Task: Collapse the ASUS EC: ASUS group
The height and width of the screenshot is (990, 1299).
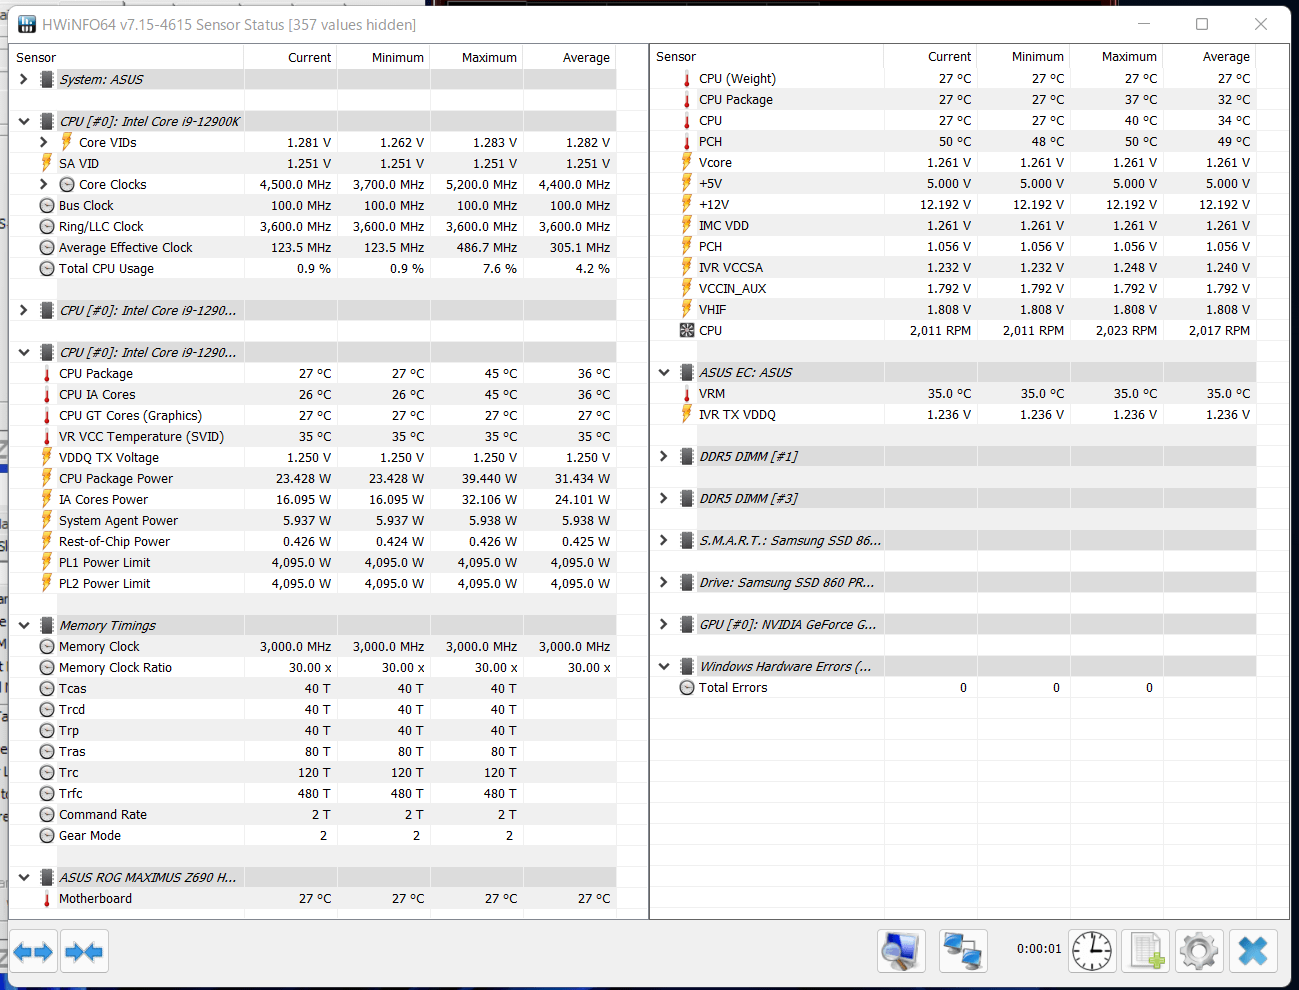Action: pos(664,372)
